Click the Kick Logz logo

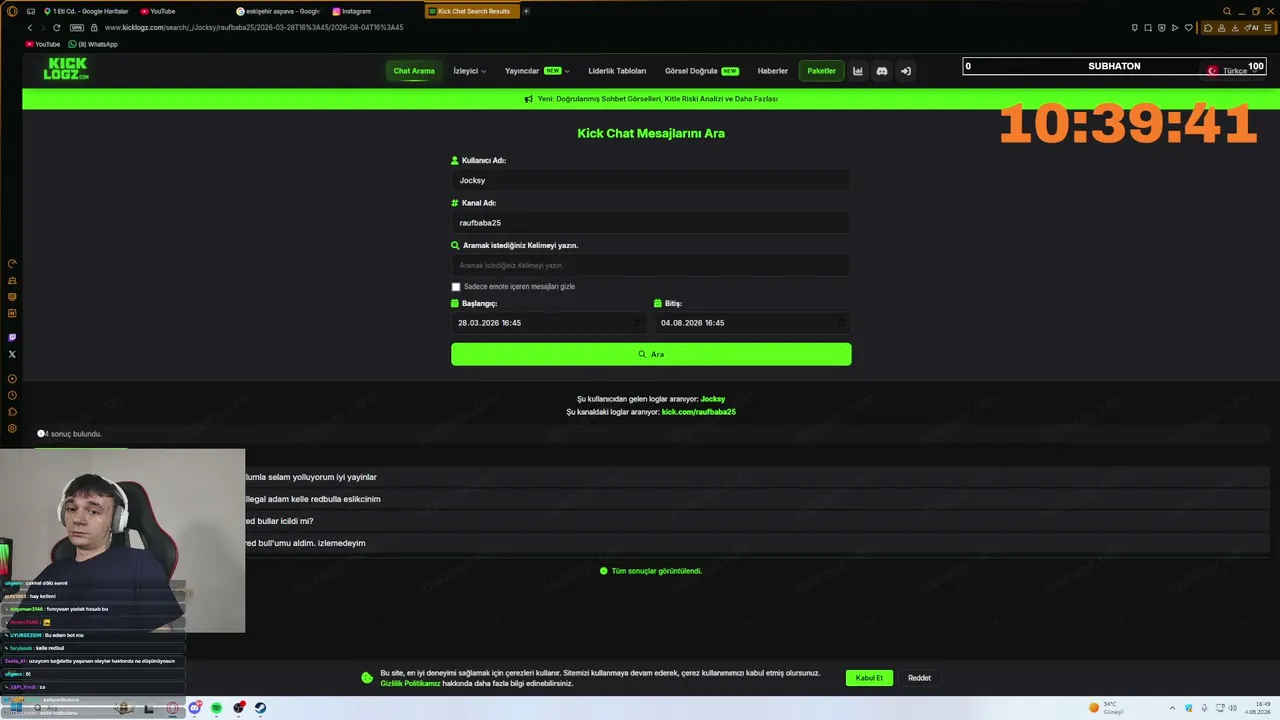pyautogui.click(x=66, y=69)
